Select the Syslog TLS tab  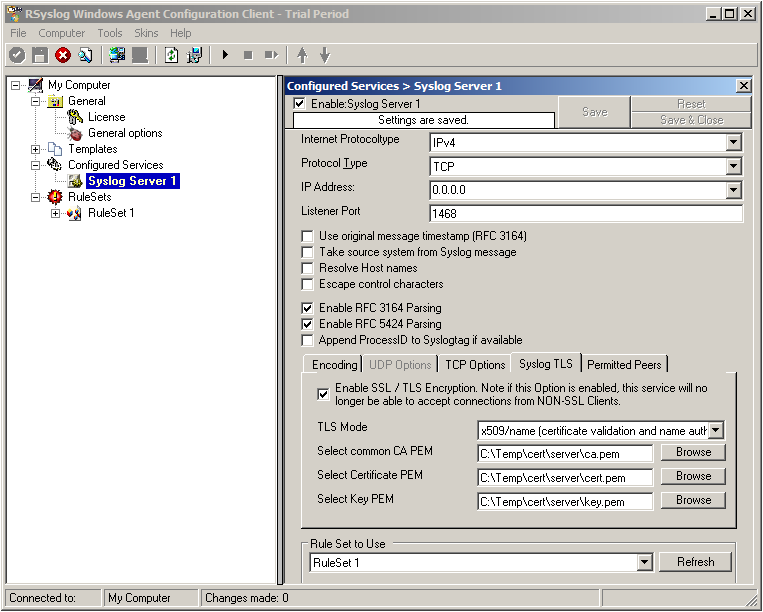[545, 363]
